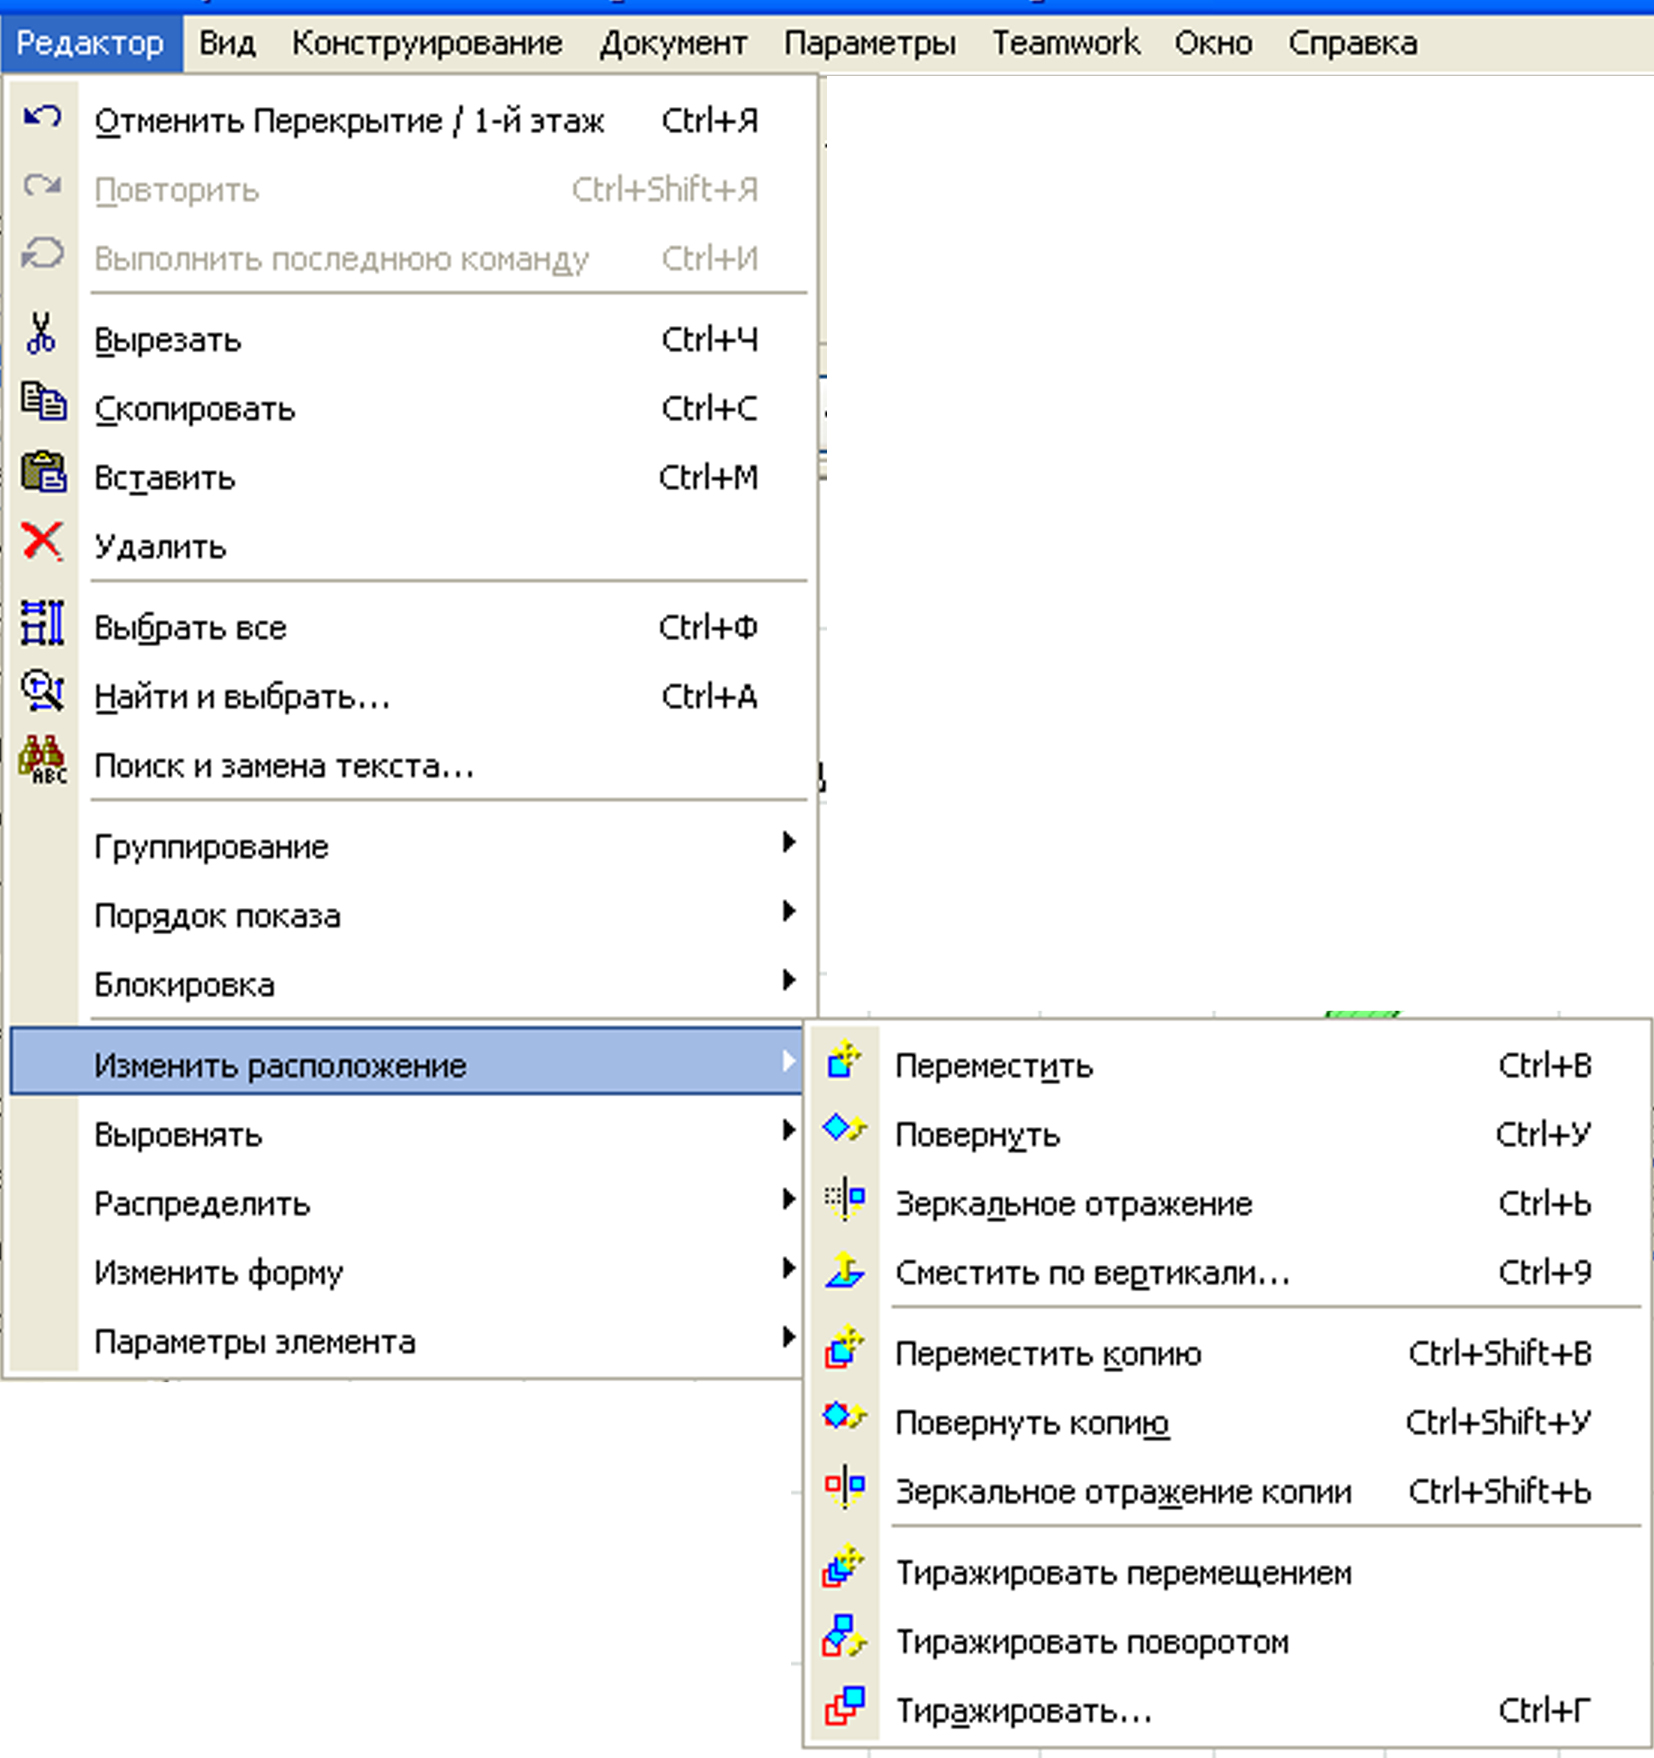Open the Конструирование menu
The width and height of the screenshot is (1654, 1758).
[x=427, y=43]
